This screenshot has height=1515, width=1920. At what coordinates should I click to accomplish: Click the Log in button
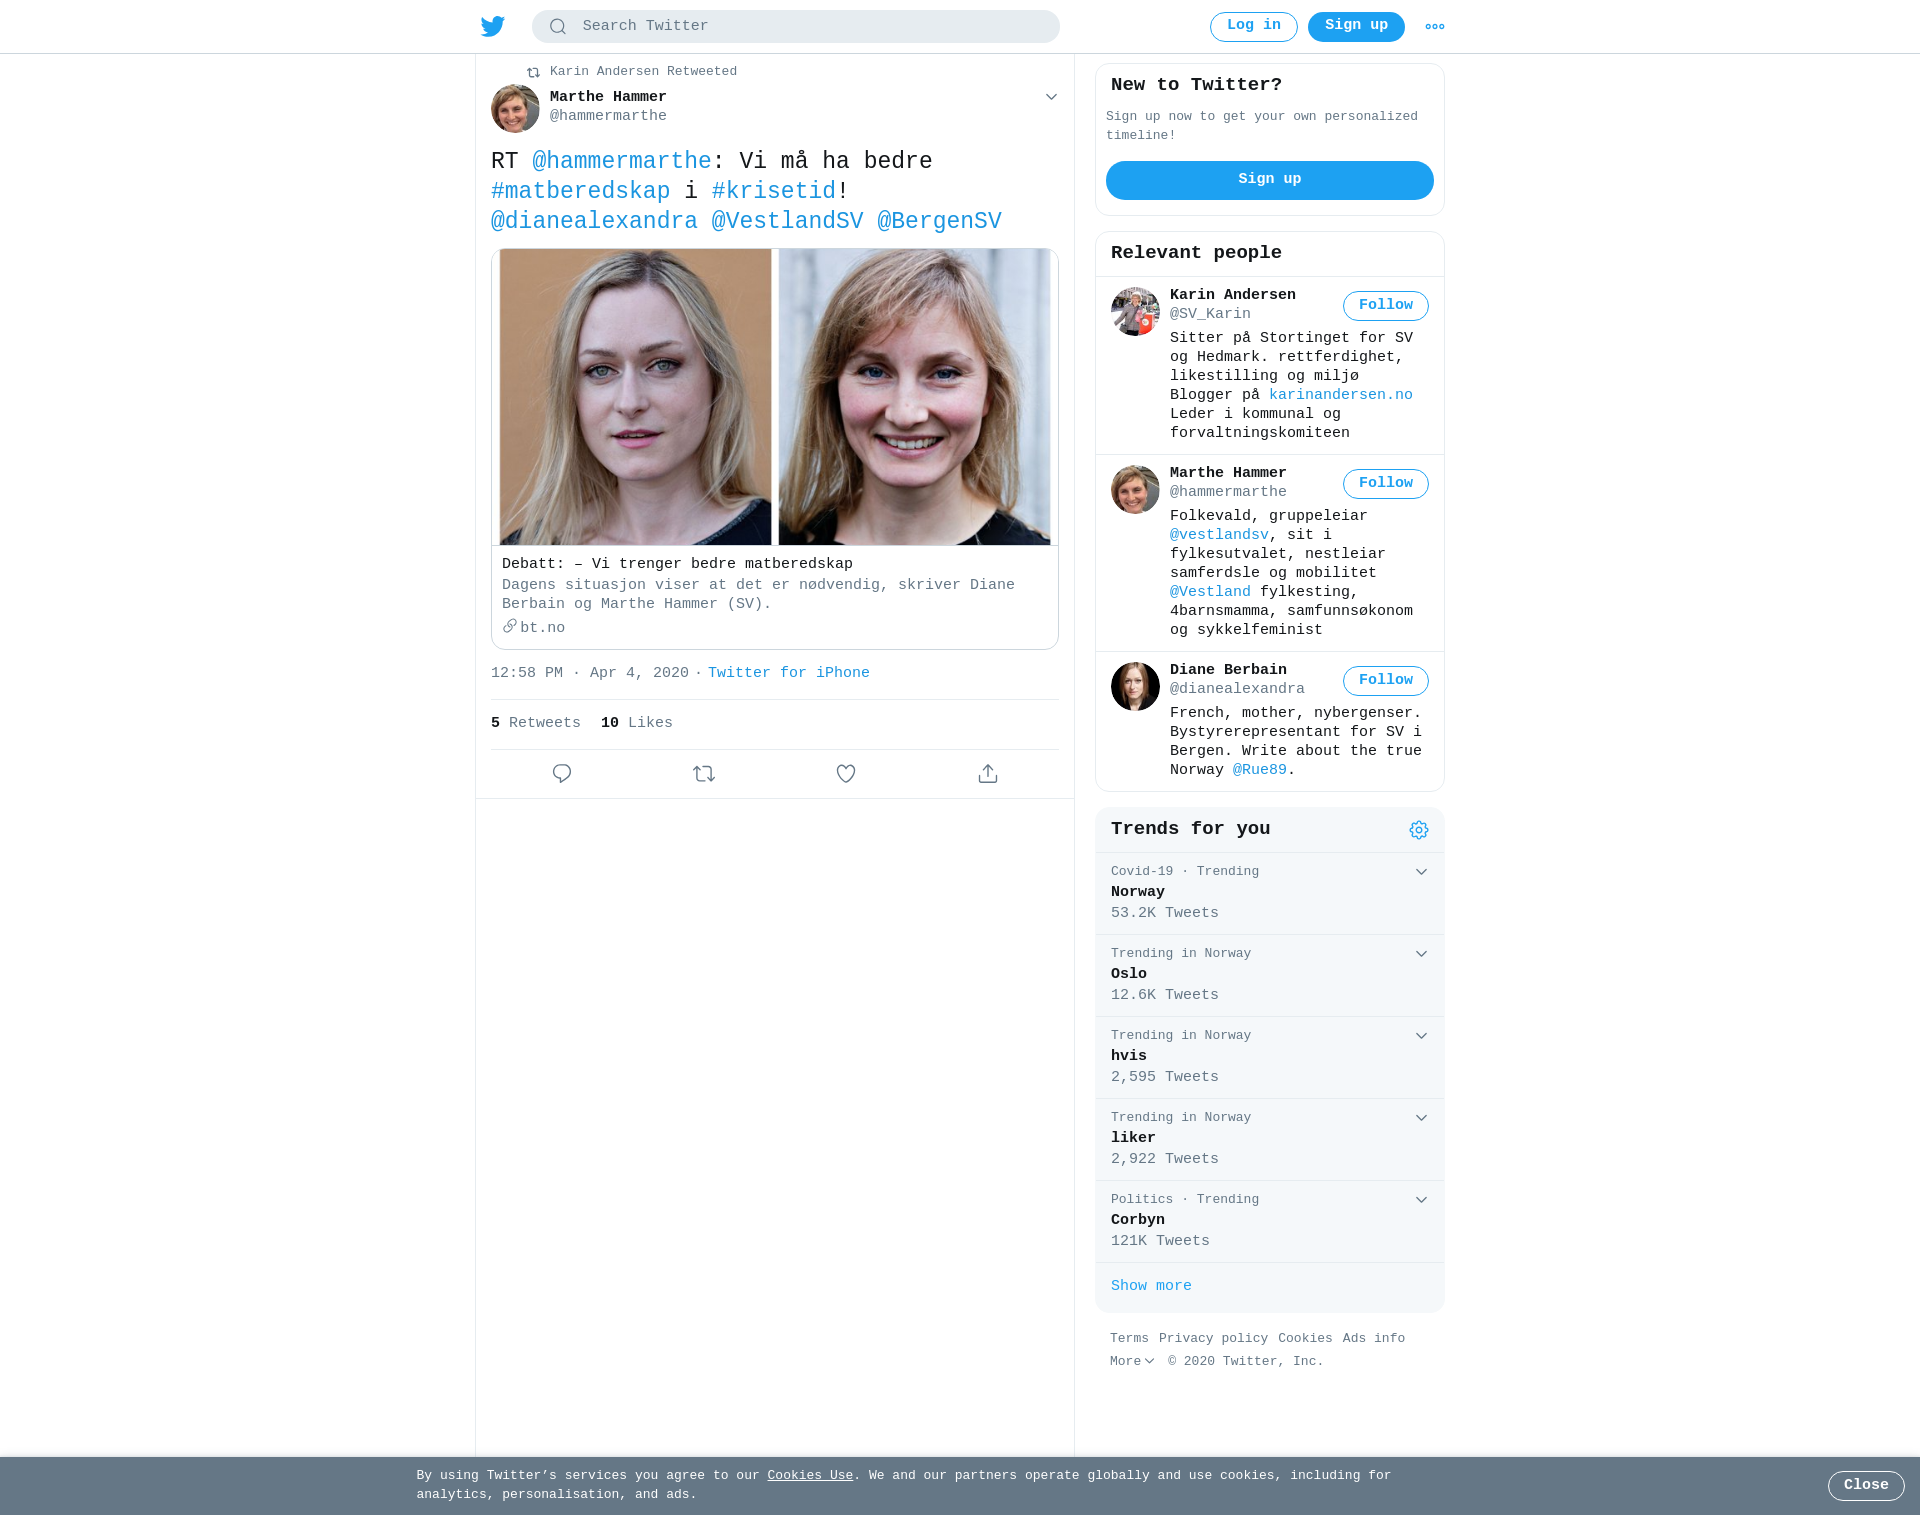pos(1253,27)
